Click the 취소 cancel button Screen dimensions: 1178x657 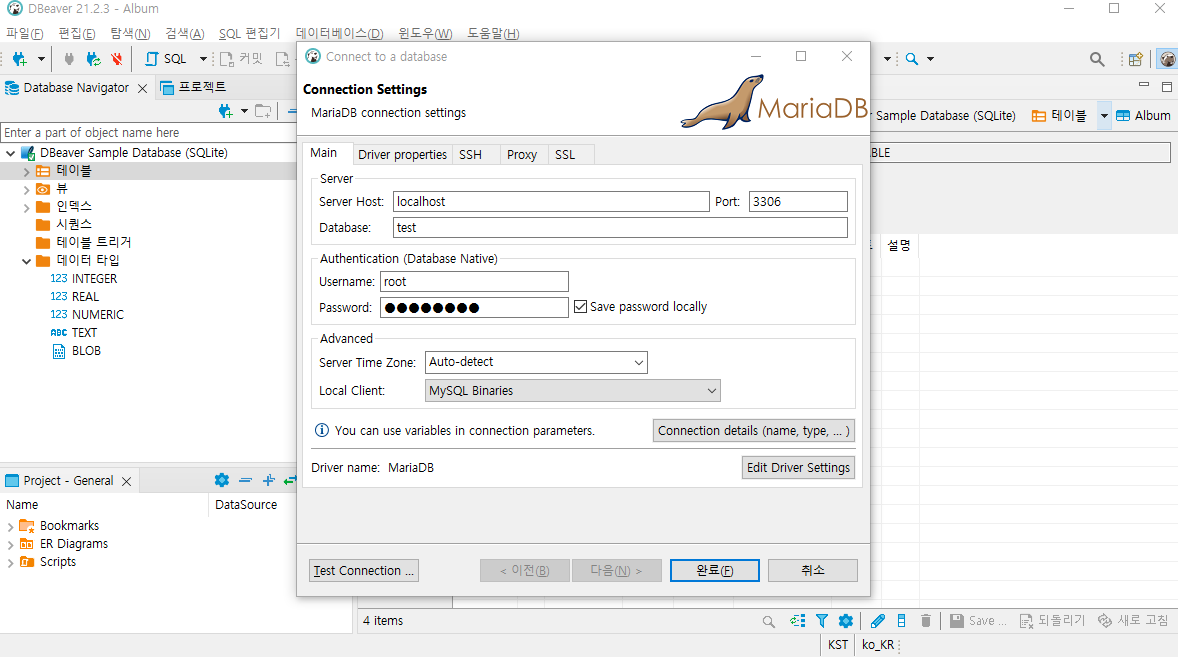pyautogui.click(x=813, y=571)
